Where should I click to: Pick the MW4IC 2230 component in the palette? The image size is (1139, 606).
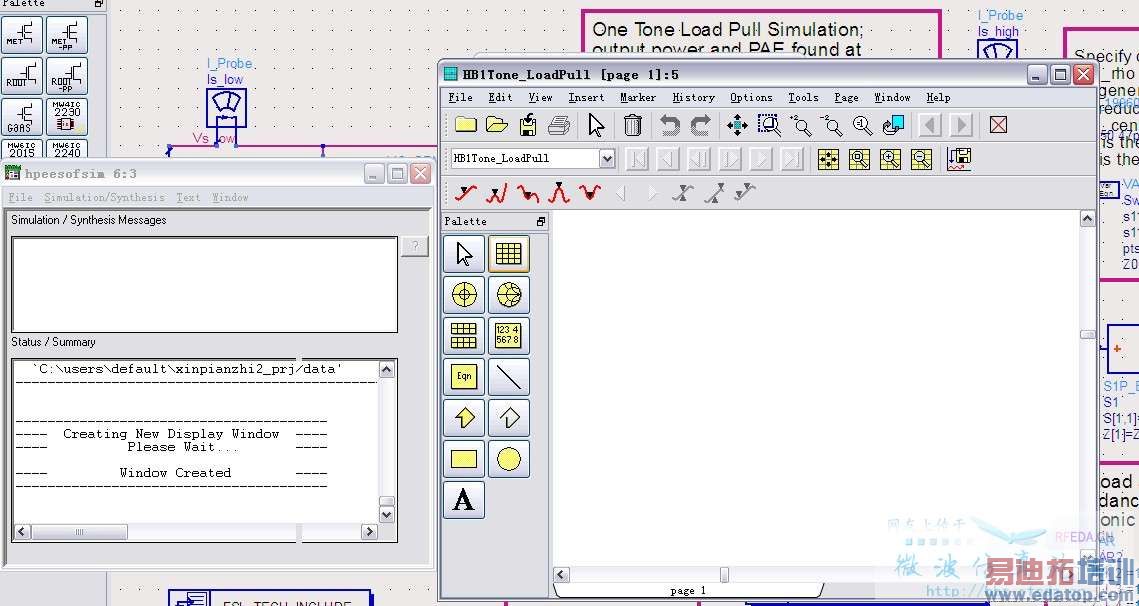[x=67, y=116]
